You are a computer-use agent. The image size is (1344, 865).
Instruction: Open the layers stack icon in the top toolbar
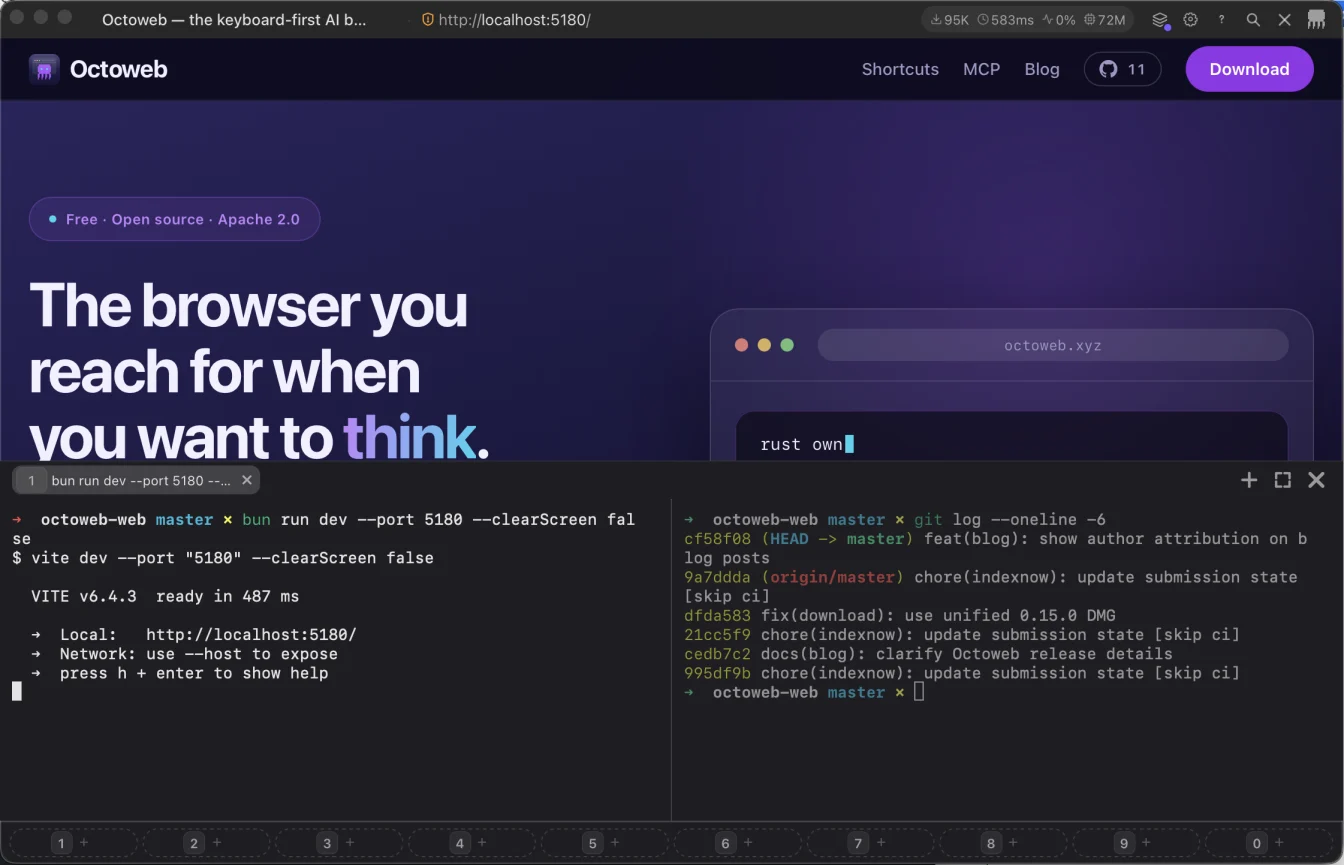(1160, 19)
